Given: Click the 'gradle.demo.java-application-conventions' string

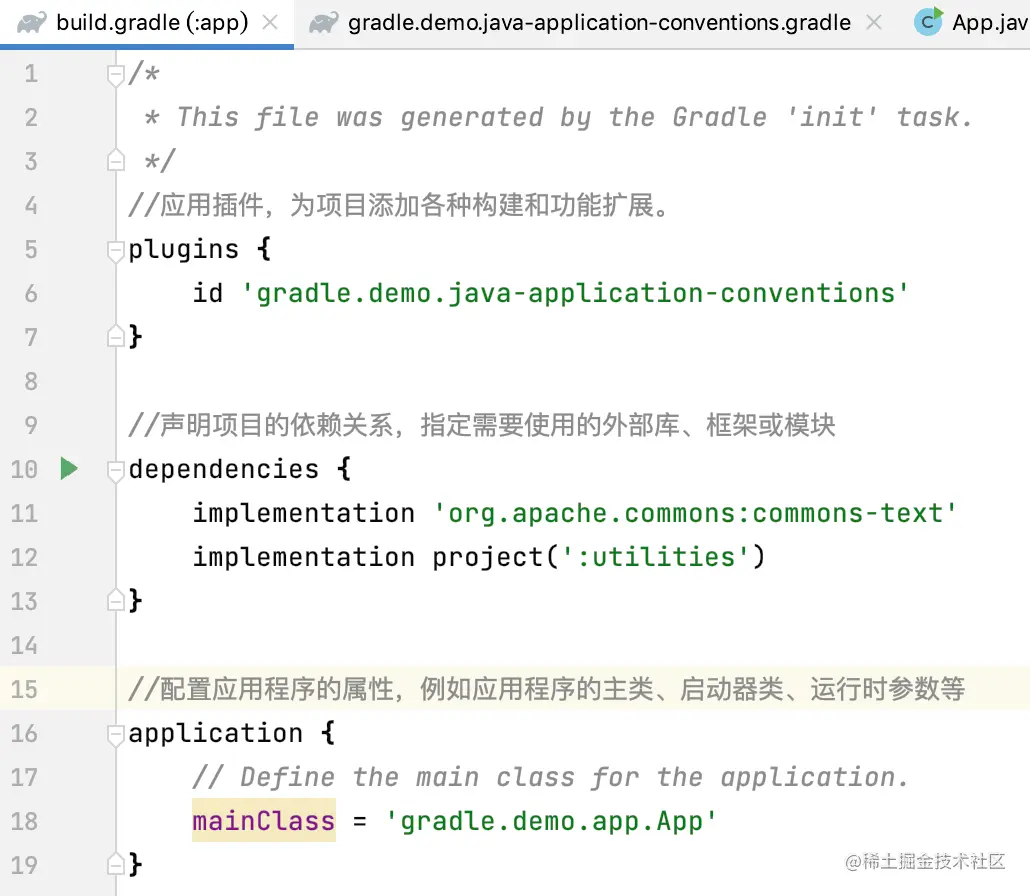Looking at the screenshot, I should pyautogui.click(x=576, y=294).
